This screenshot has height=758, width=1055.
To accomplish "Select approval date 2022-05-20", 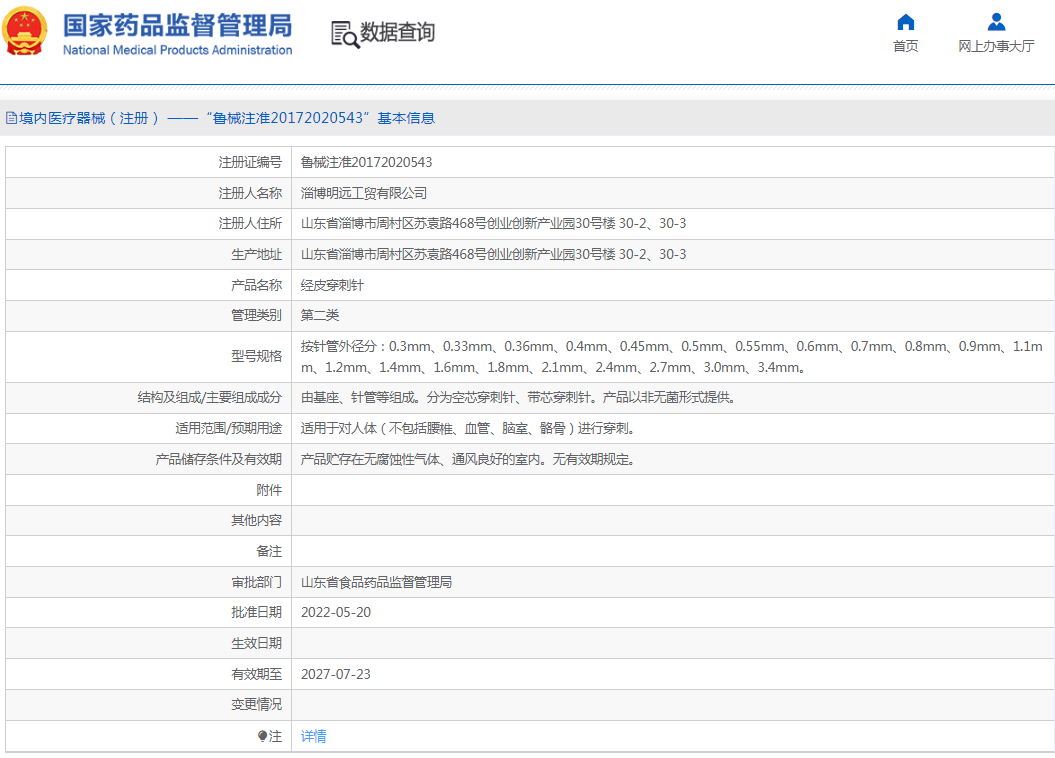I will [x=336, y=613].
